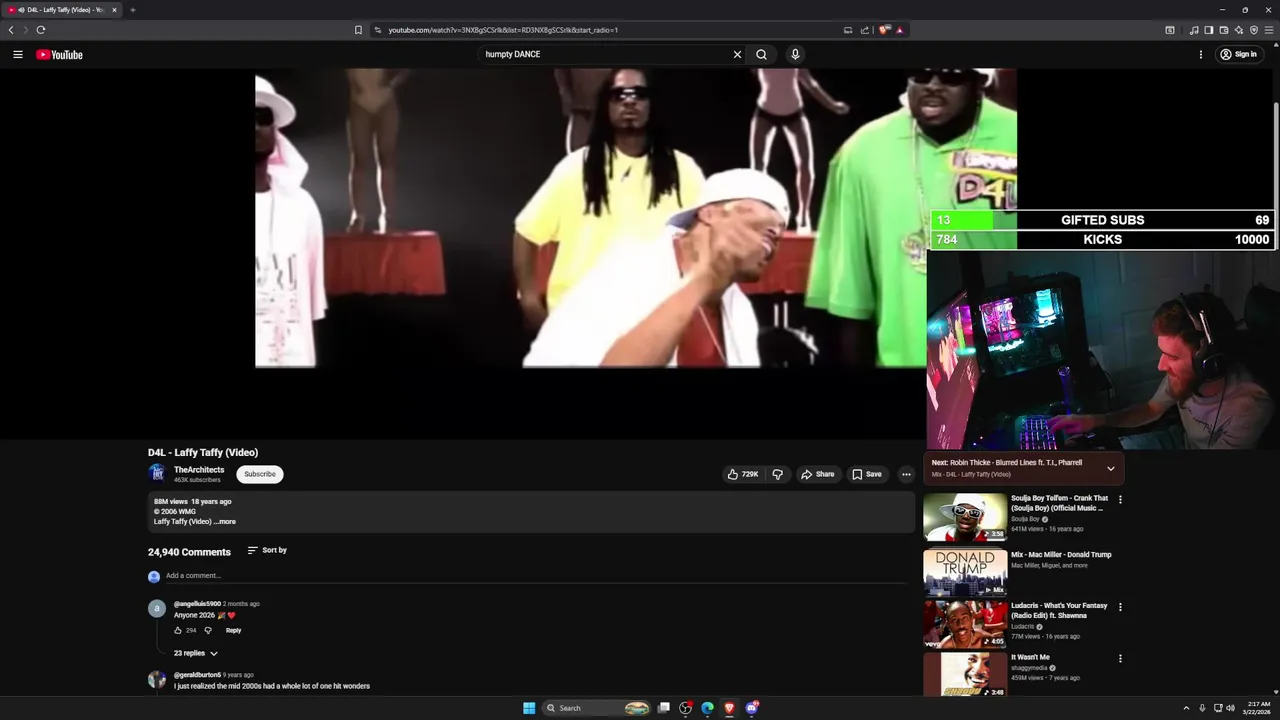Bookmark this page in address bar

point(358,30)
